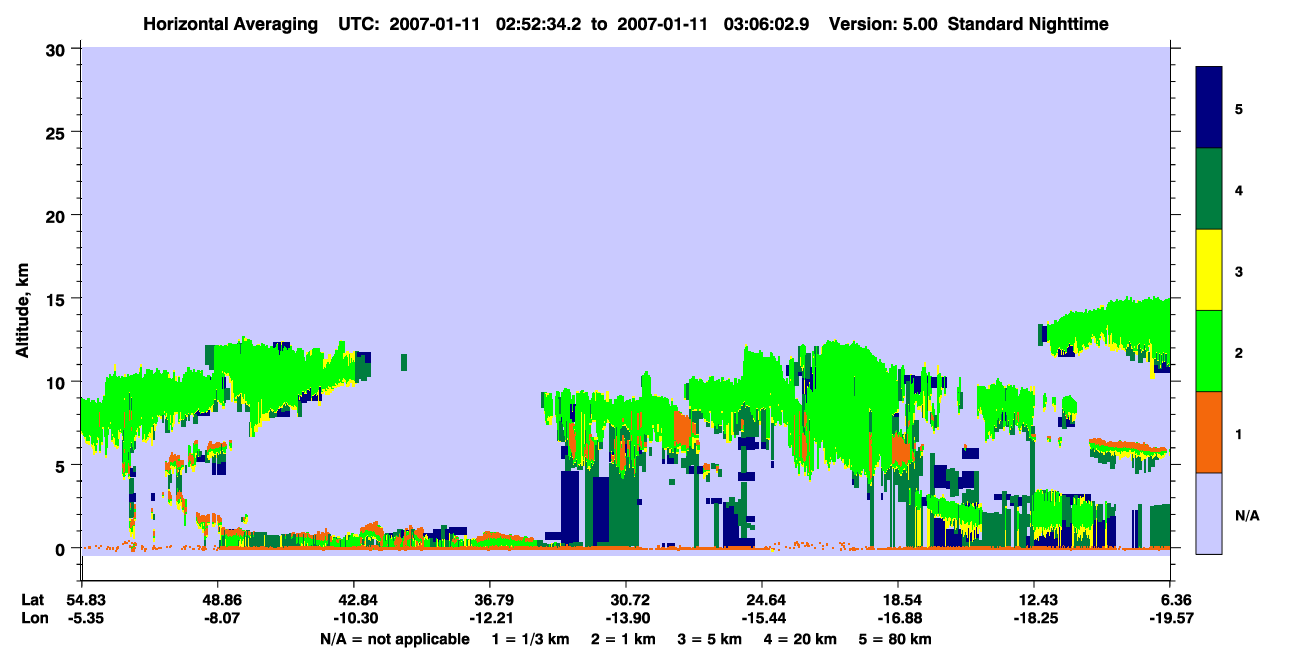Click the yellow colorbar segment labeled 3

[x=1209, y=270]
